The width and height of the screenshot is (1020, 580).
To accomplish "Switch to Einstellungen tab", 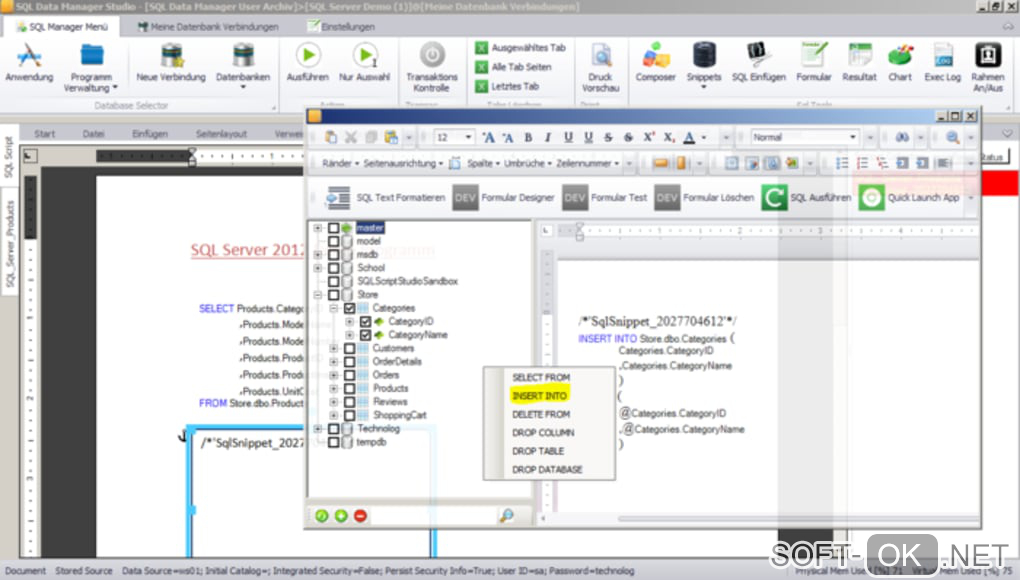I will 341,27.
